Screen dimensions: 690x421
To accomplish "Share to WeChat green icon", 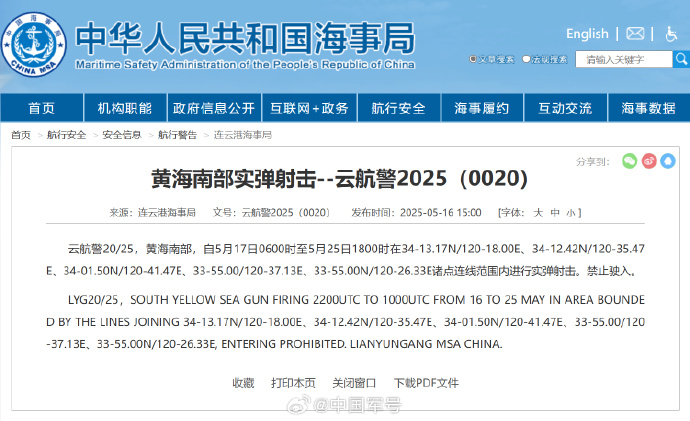I will click(x=630, y=161).
